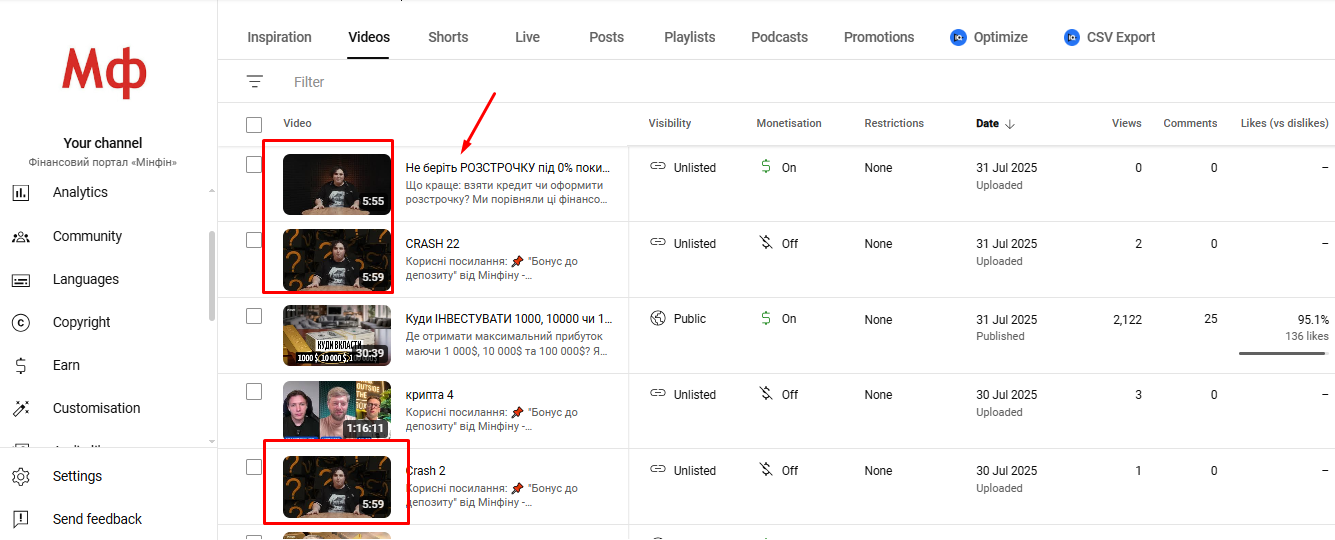The image size is (1335, 540).
Task: Switch to the Shorts tab
Action: tap(448, 37)
